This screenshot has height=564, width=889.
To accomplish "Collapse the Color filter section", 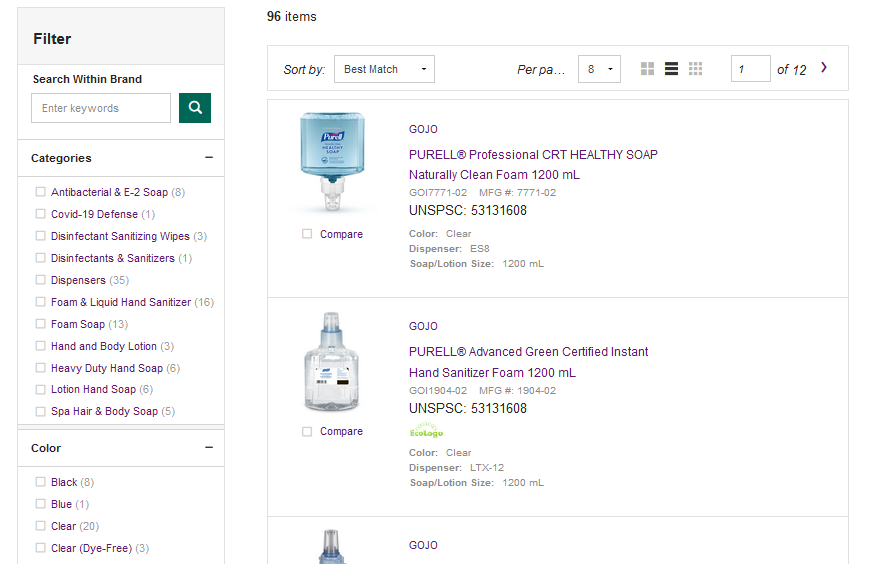I will point(209,448).
